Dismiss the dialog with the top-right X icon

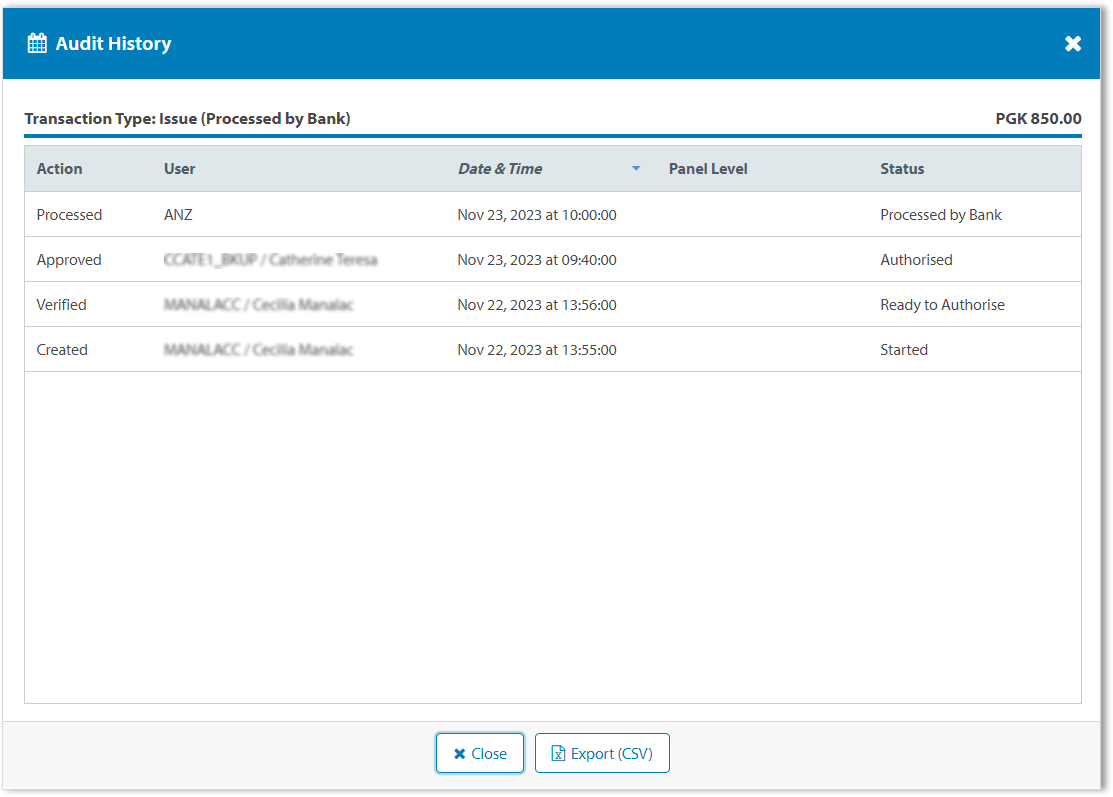(1073, 43)
